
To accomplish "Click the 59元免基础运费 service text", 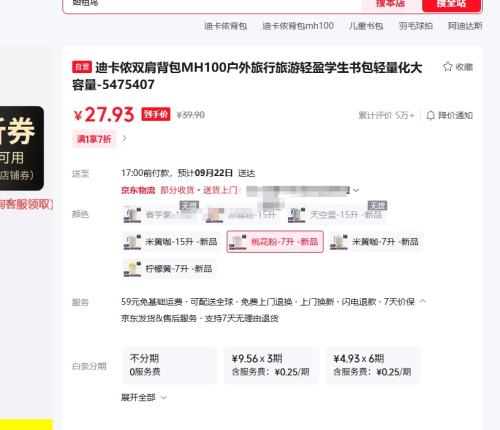I will pyautogui.click(x=152, y=302).
